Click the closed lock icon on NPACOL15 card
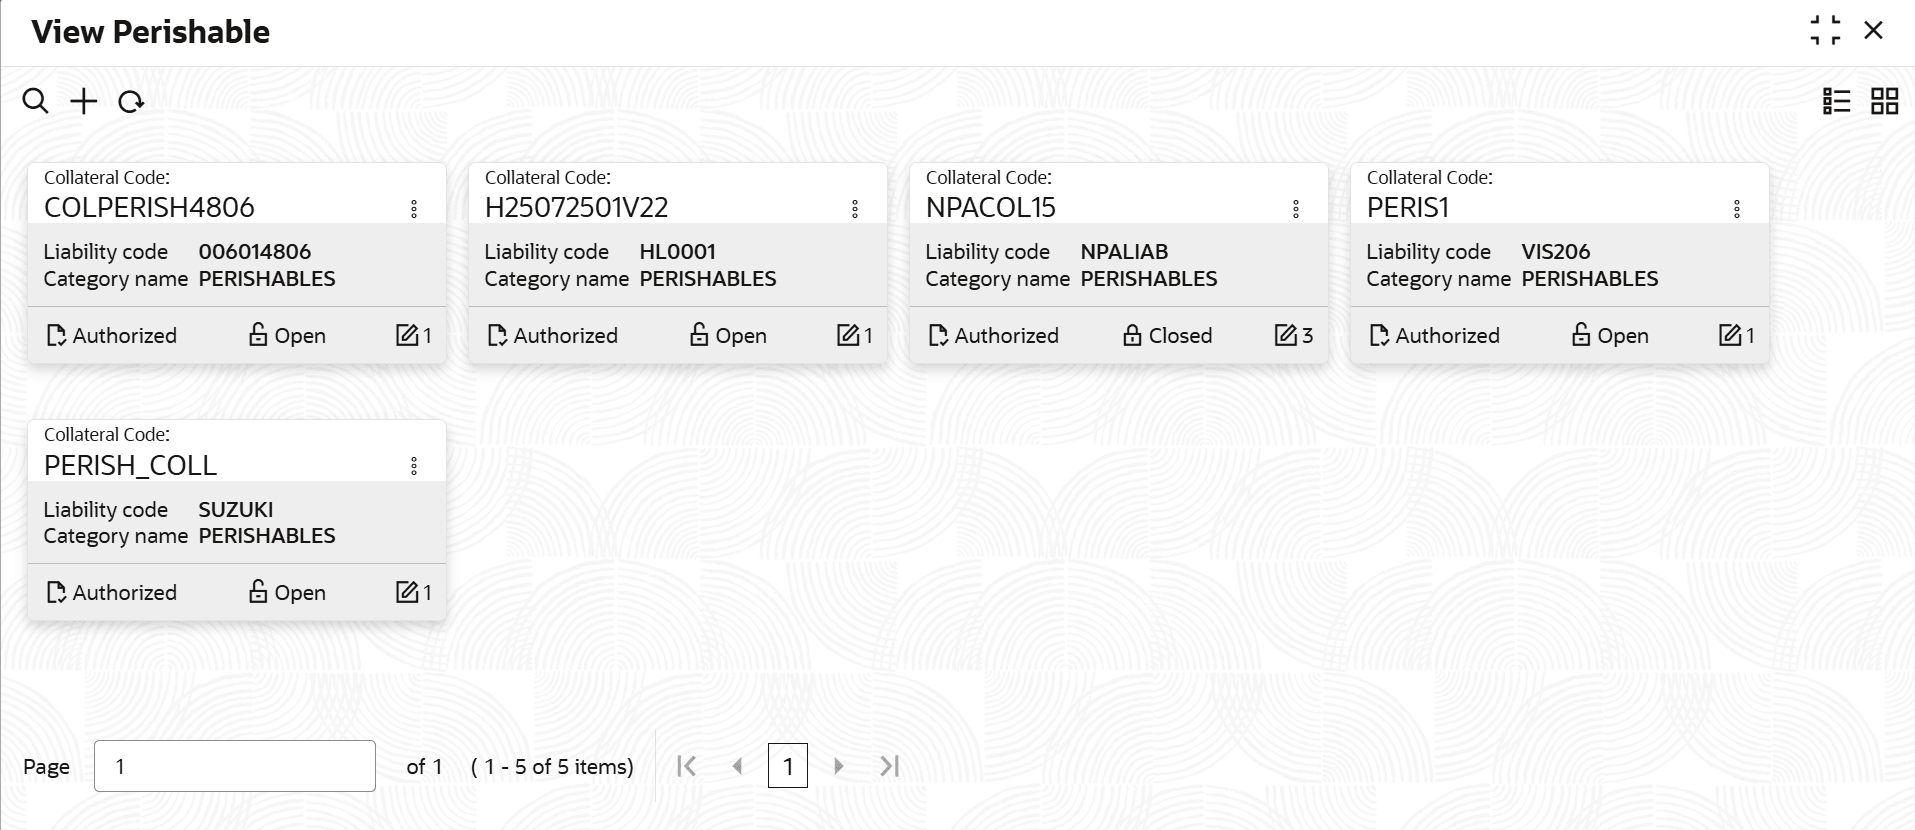Image resolution: width=1915 pixels, height=830 pixels. pos(1132,335)
